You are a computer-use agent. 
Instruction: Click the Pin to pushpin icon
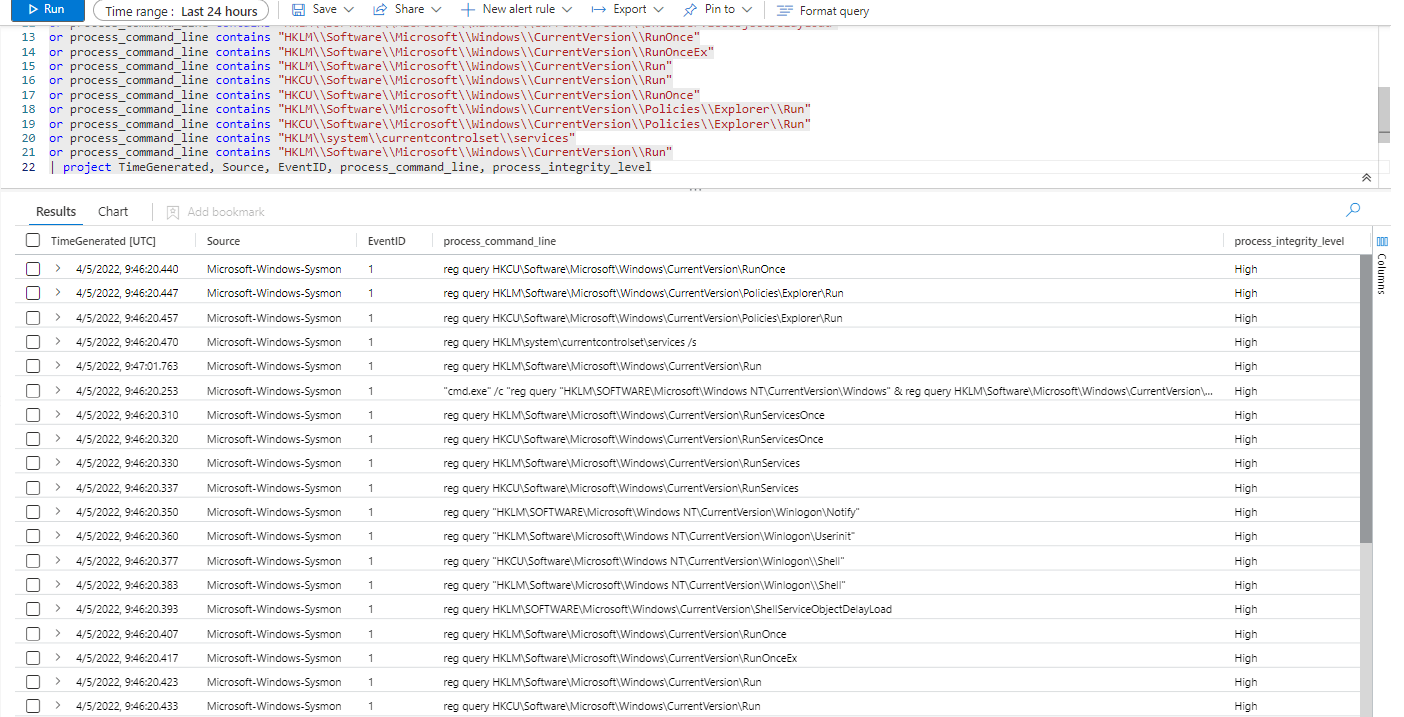pos(691,9)
